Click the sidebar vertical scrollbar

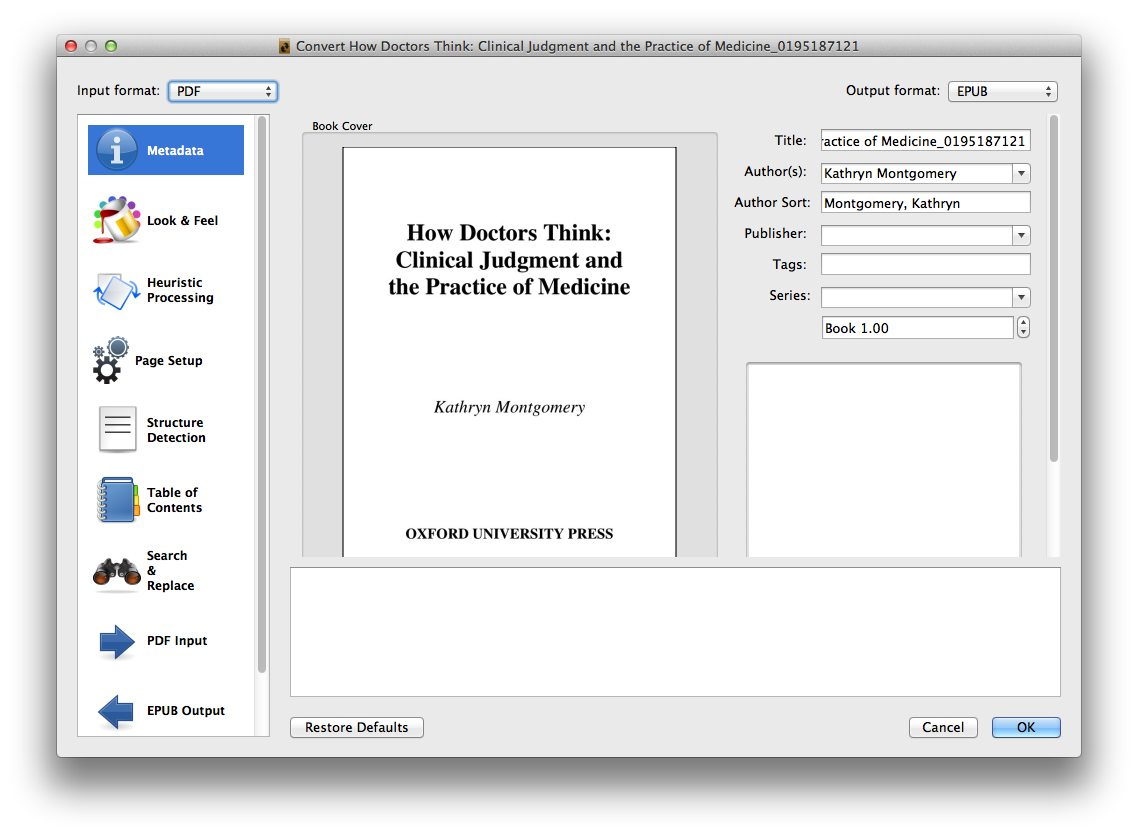tap(262, 396)
